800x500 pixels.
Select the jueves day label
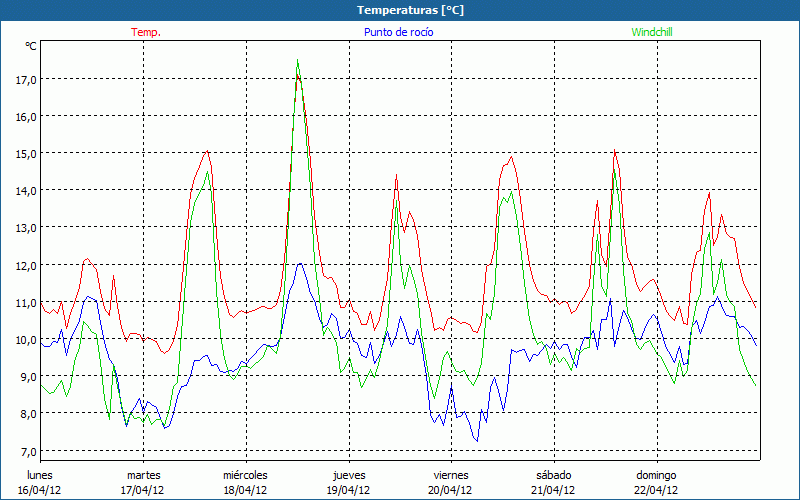point(348,475)
